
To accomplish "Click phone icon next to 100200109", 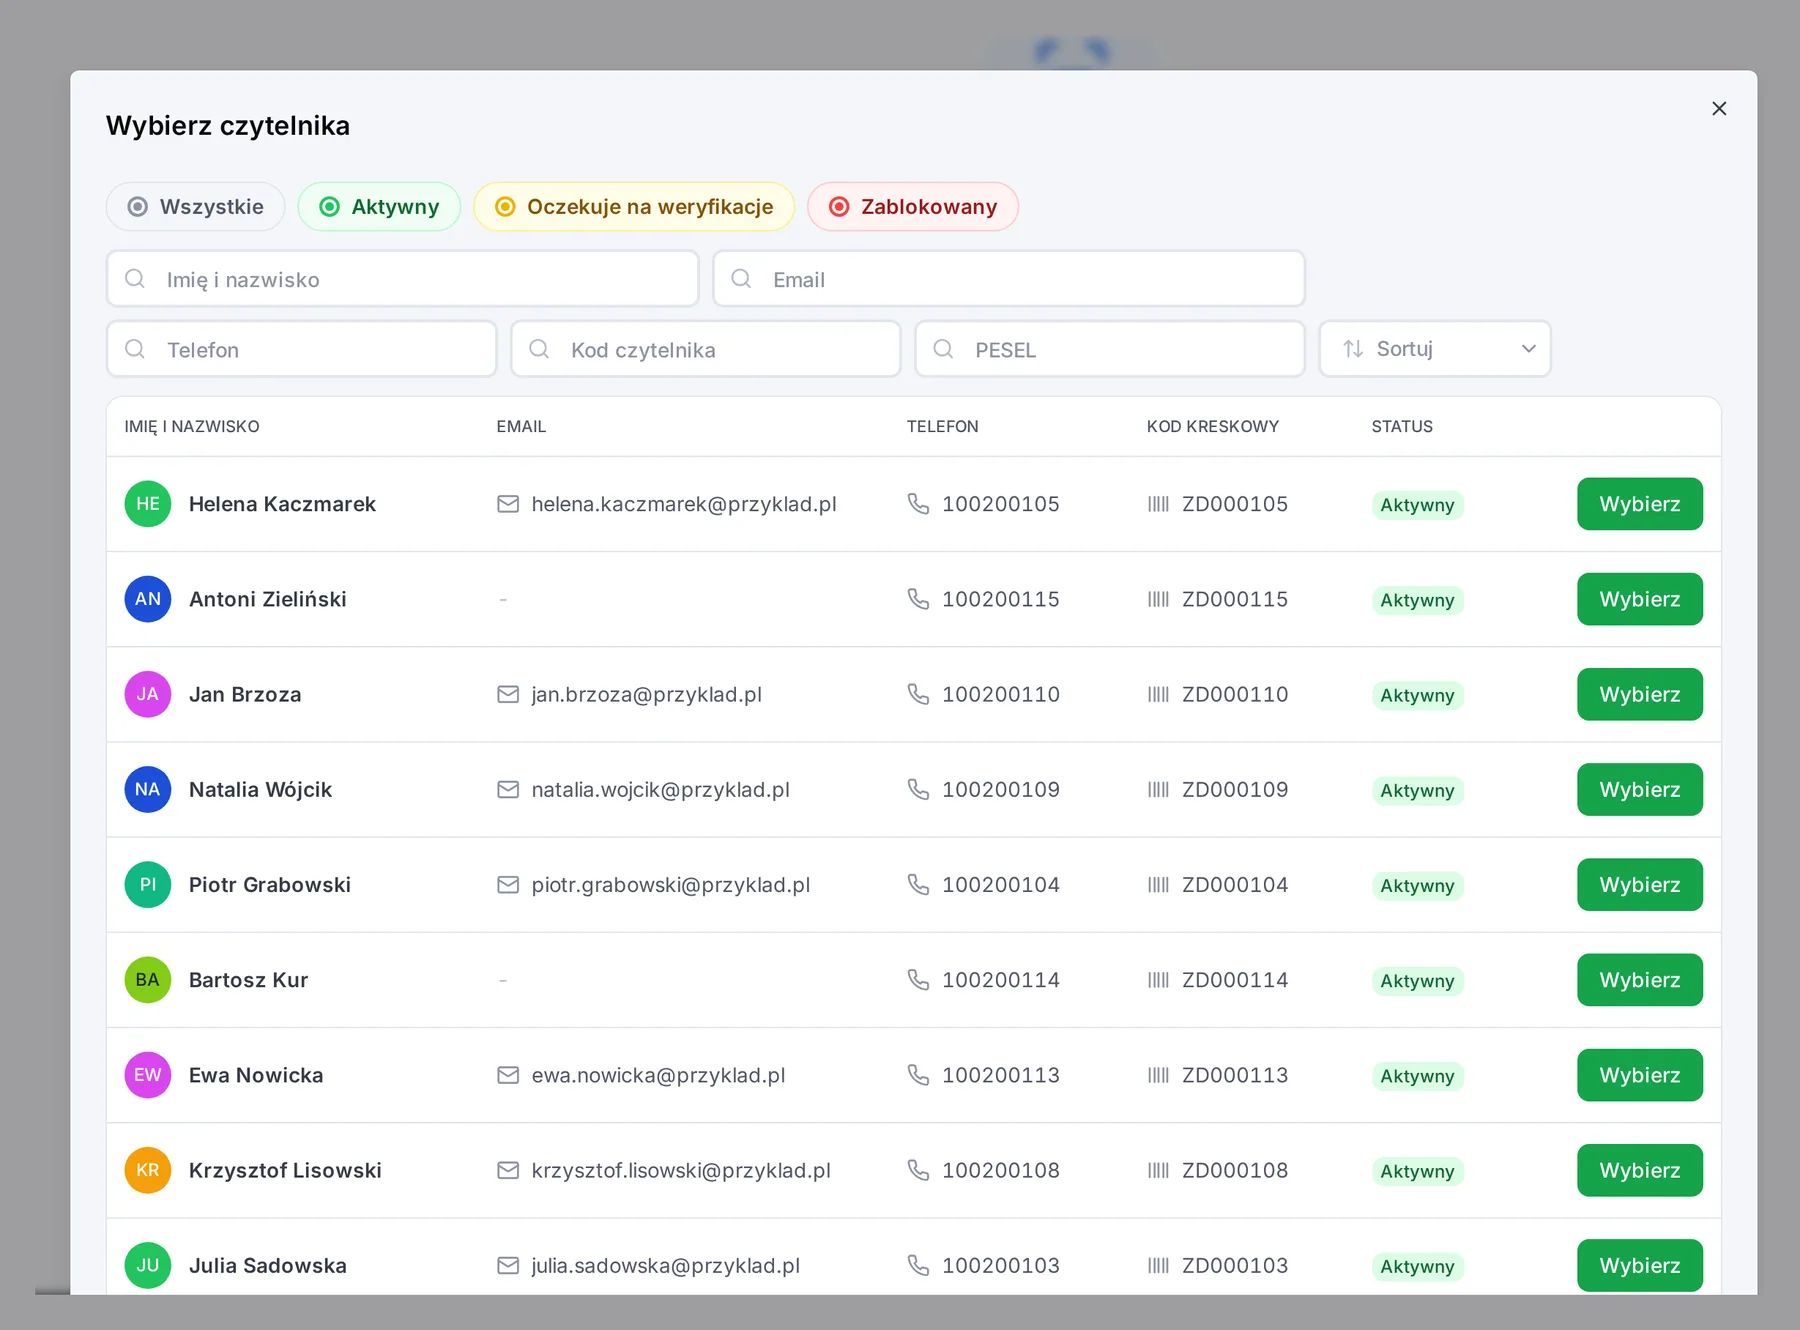I will (x=918, y=789).
